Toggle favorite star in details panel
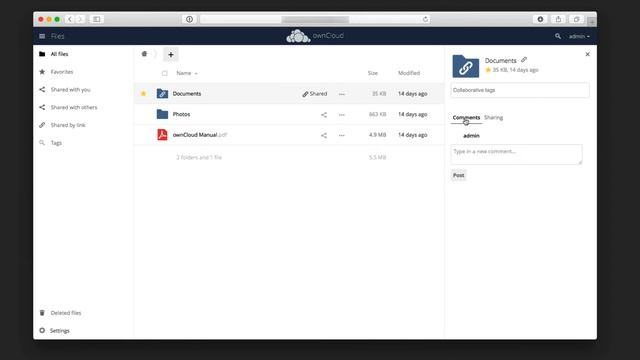 point(488,70)
